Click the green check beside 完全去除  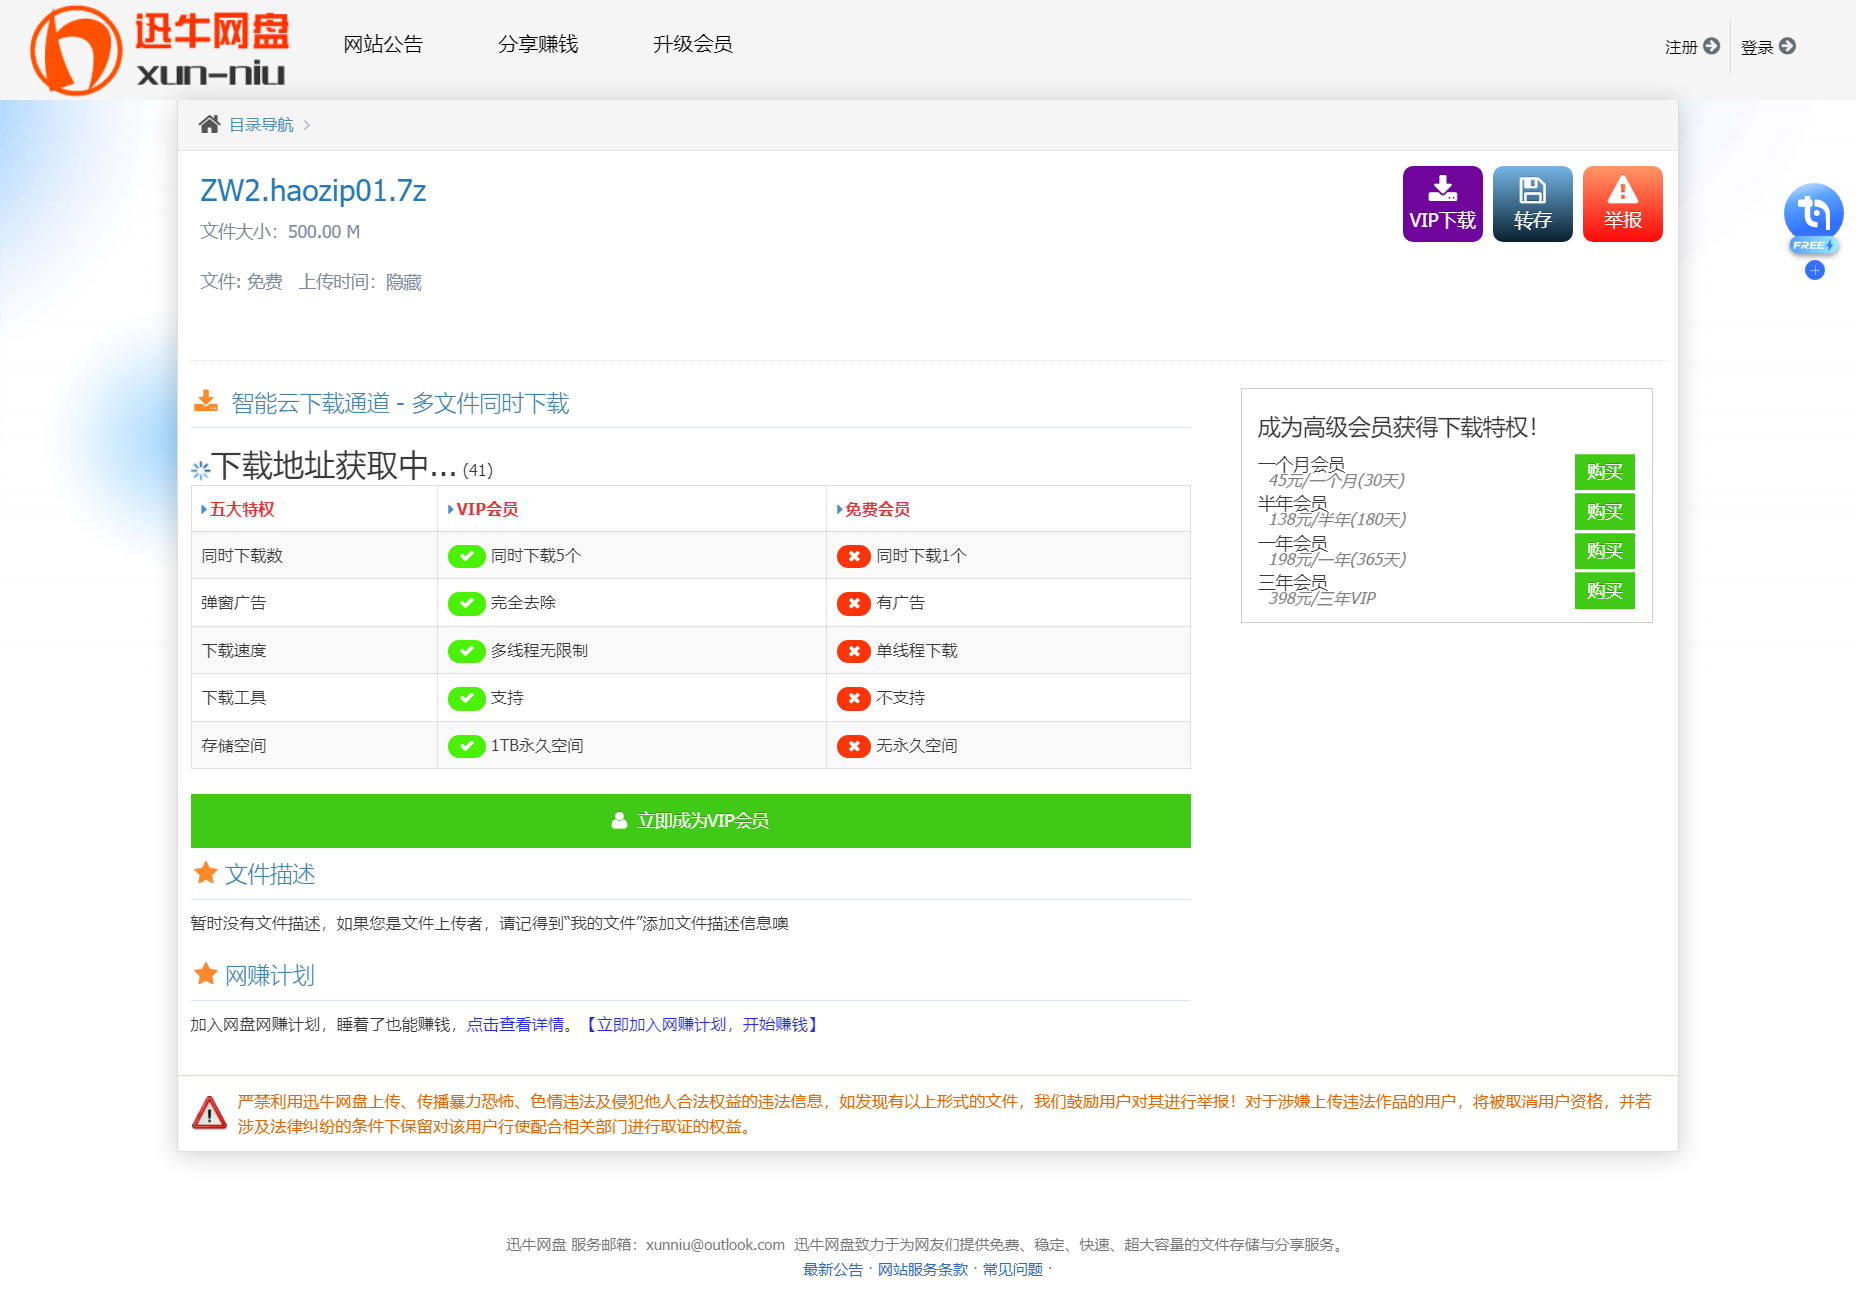[x=467, y=603]
